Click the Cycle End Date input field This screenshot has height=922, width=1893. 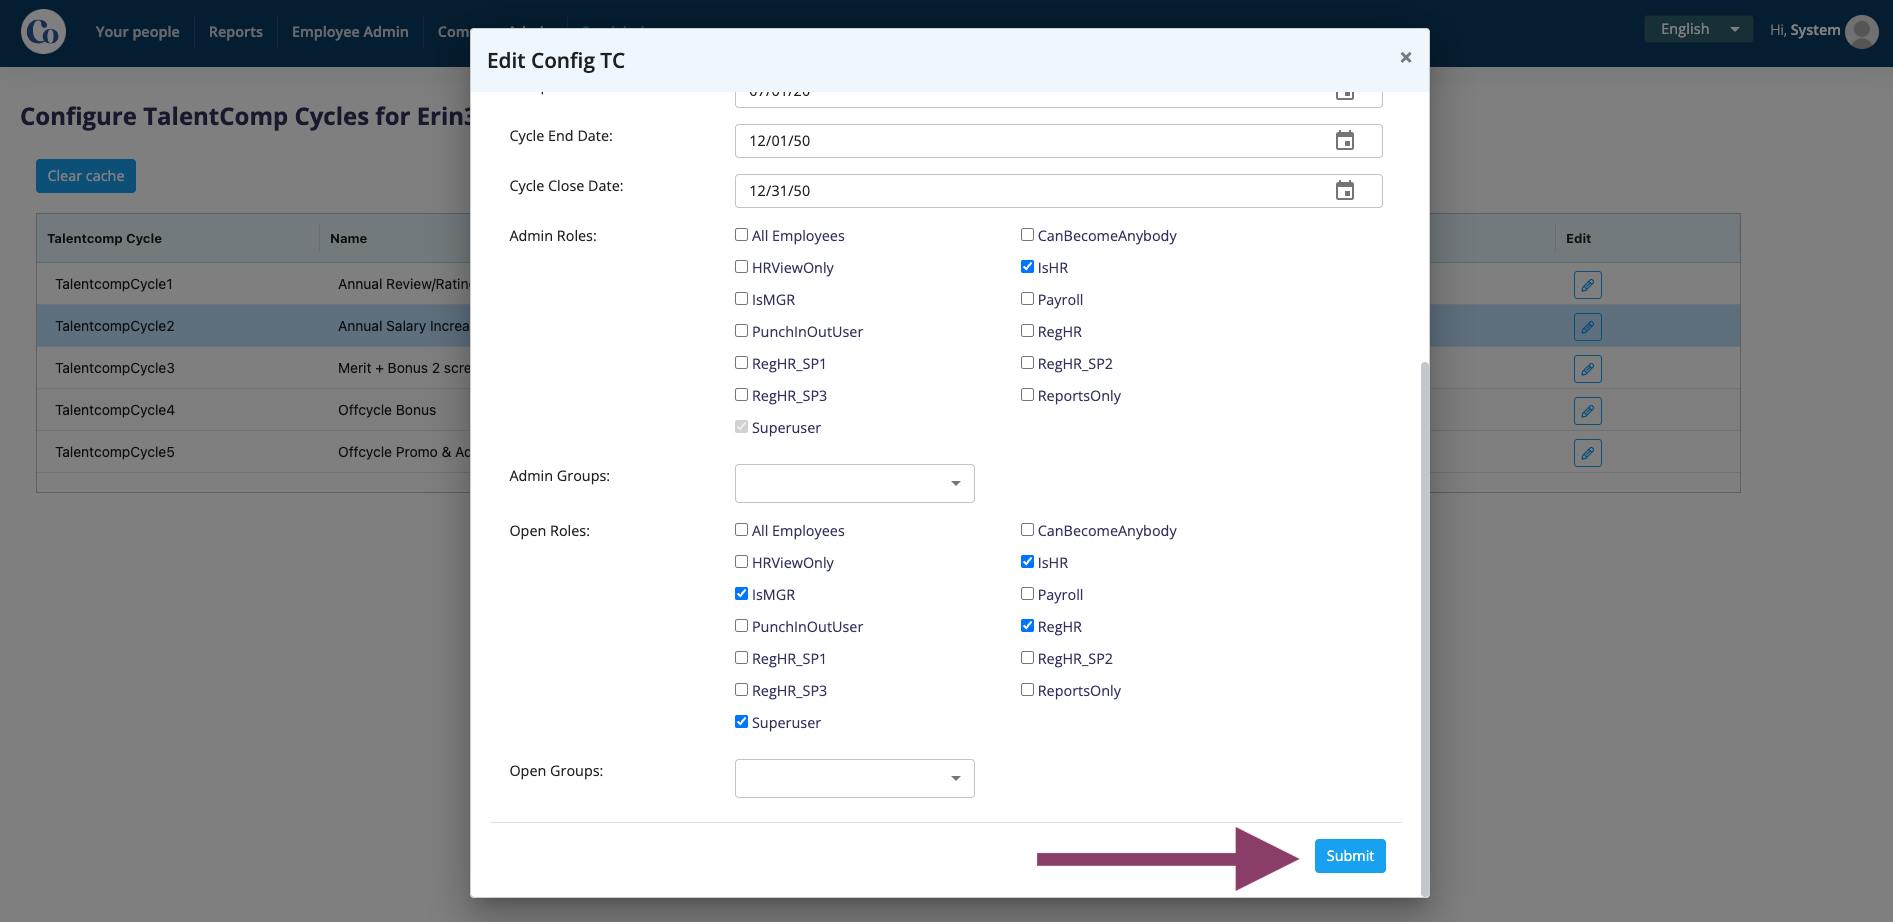coord(1058,141)
